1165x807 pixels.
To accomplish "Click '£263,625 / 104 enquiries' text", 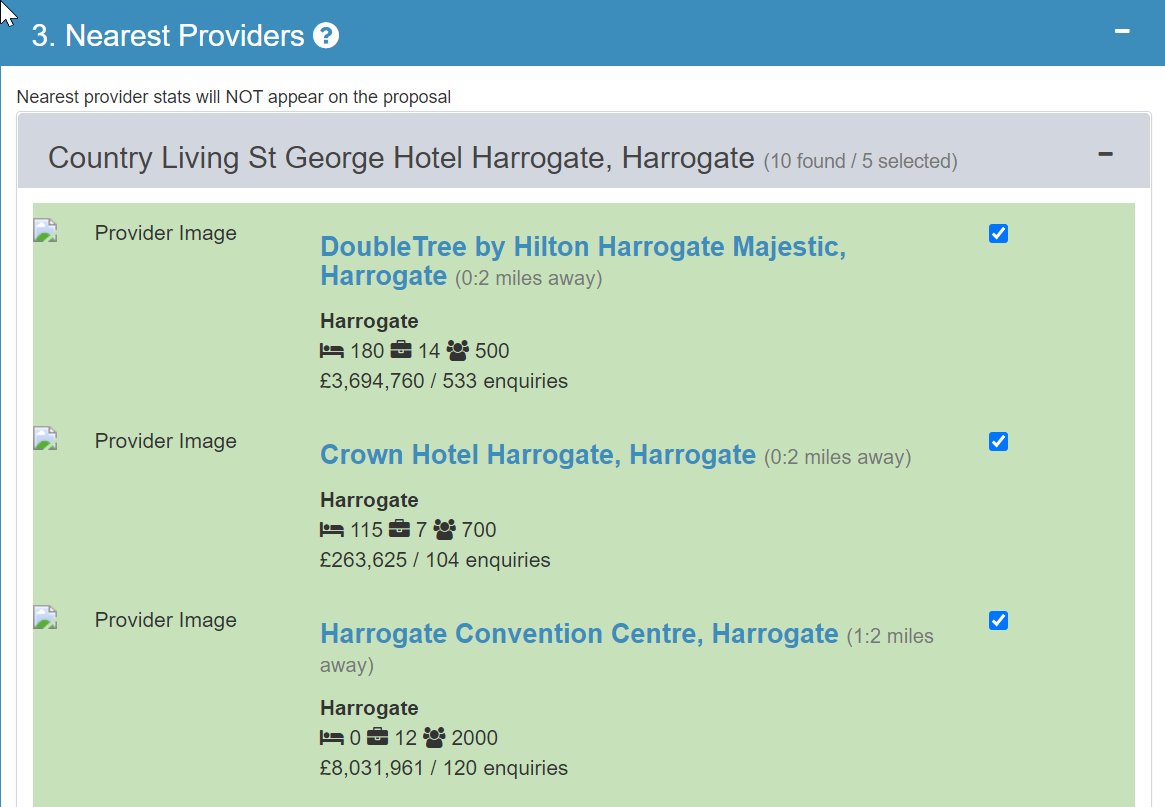I will pyautogui.click(x=435, y=560).
